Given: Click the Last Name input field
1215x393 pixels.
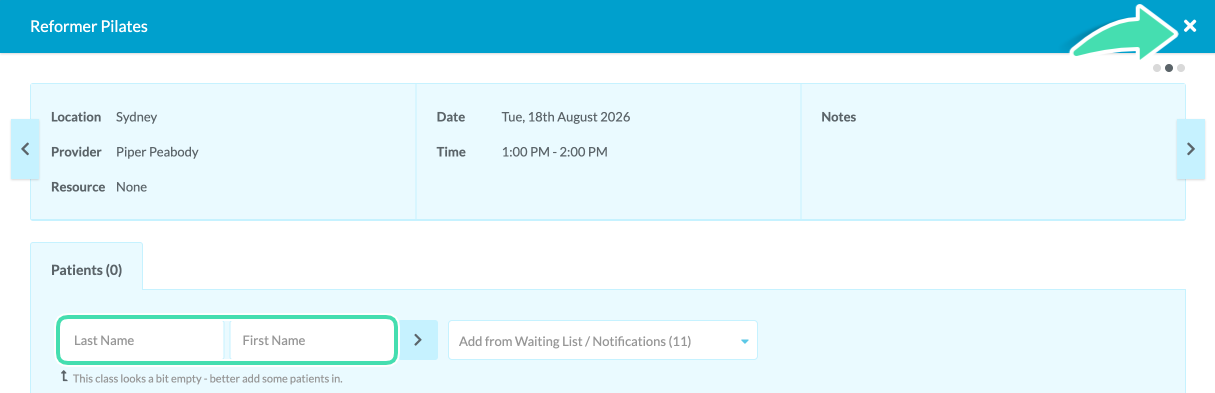Looking at the screenshot, I should point(143,340).
